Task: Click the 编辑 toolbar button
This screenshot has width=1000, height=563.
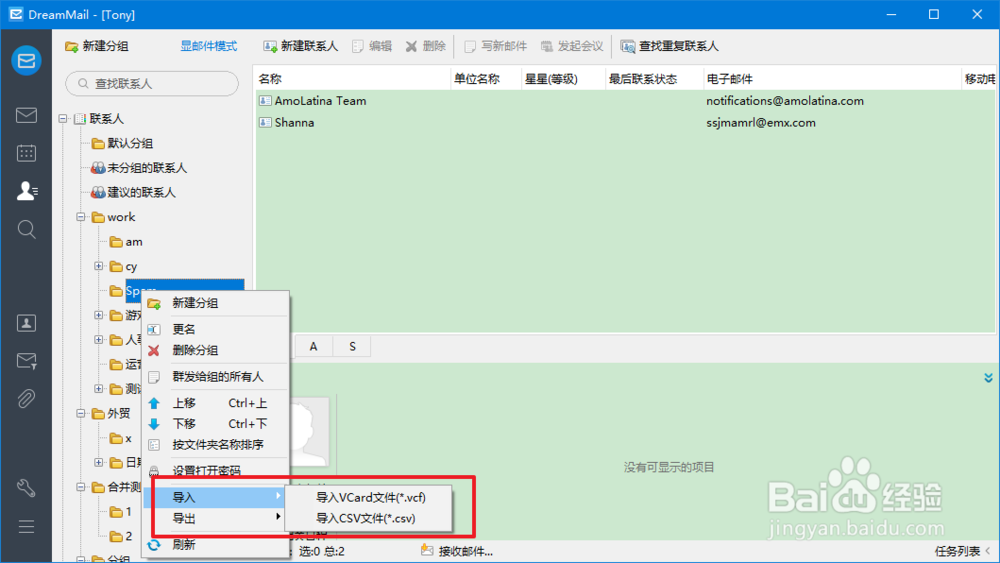Action: coord(372,46)
